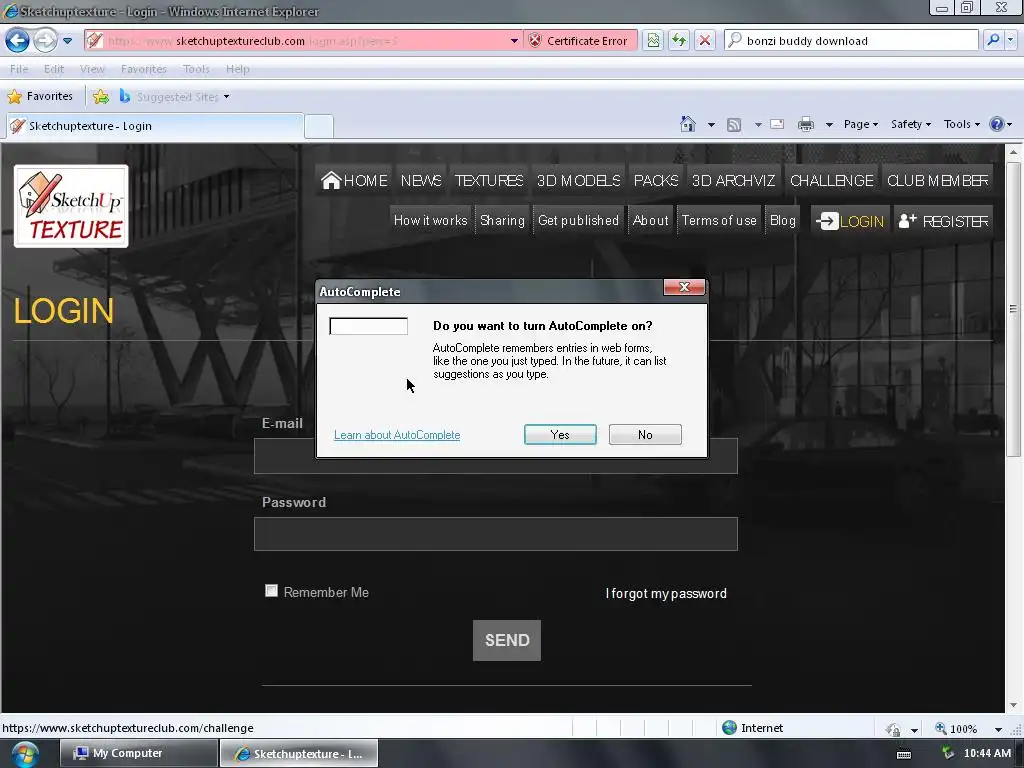Open the Blog link
This screenshot has height=768, width=1024.
point(782,221)
